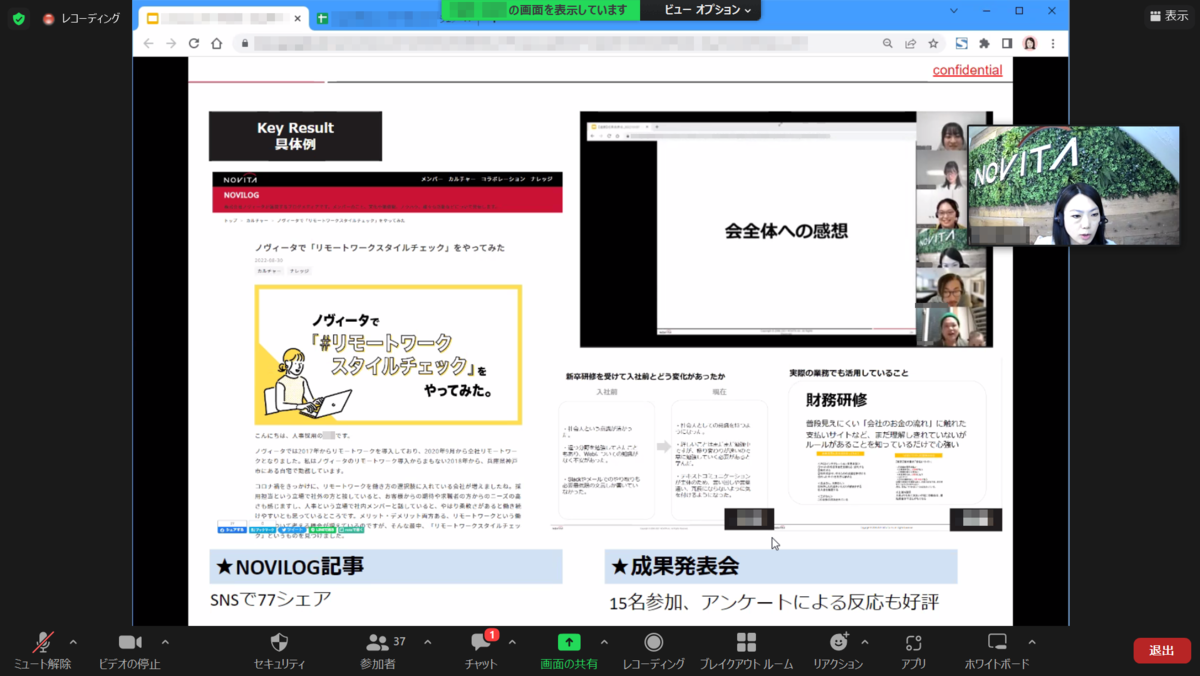Select the first Chrome tab with yellow icon

pos(224,18)
